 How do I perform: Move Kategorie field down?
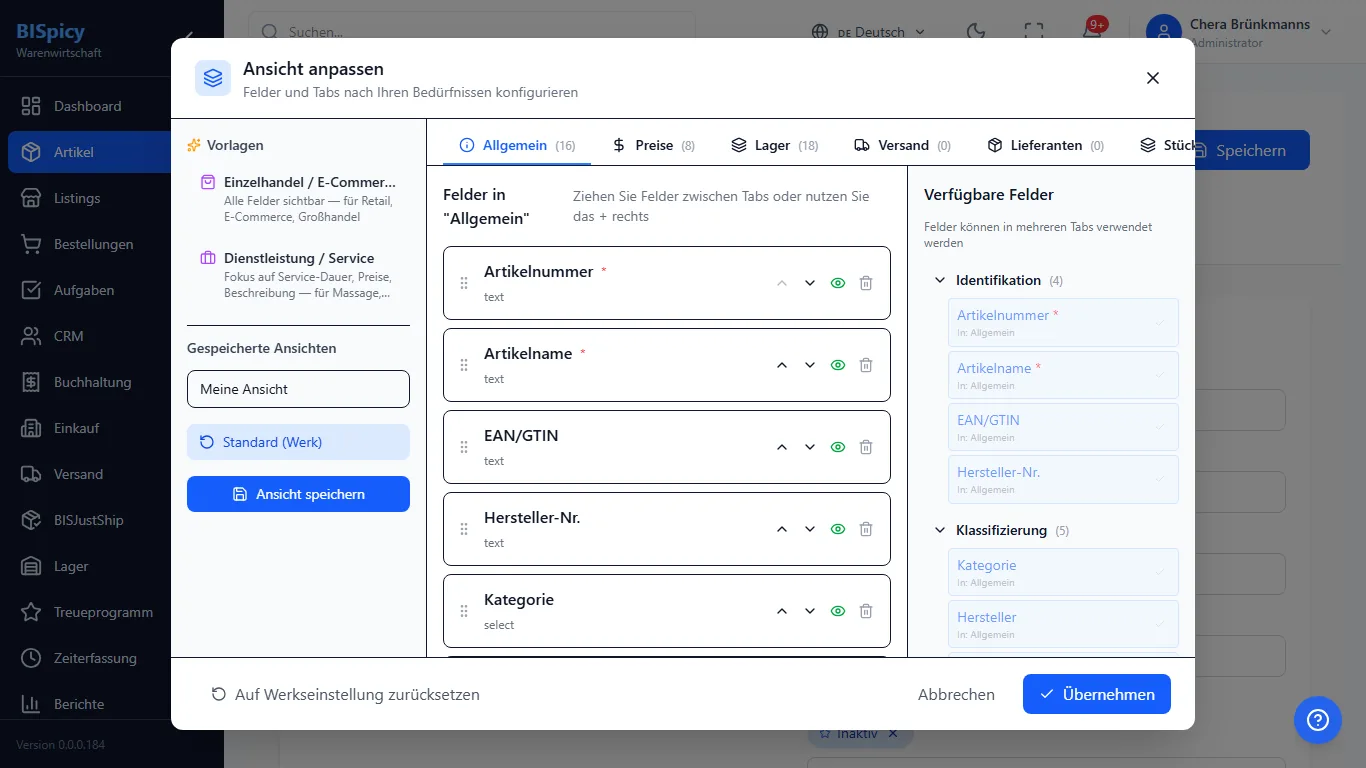coord(810,611)
